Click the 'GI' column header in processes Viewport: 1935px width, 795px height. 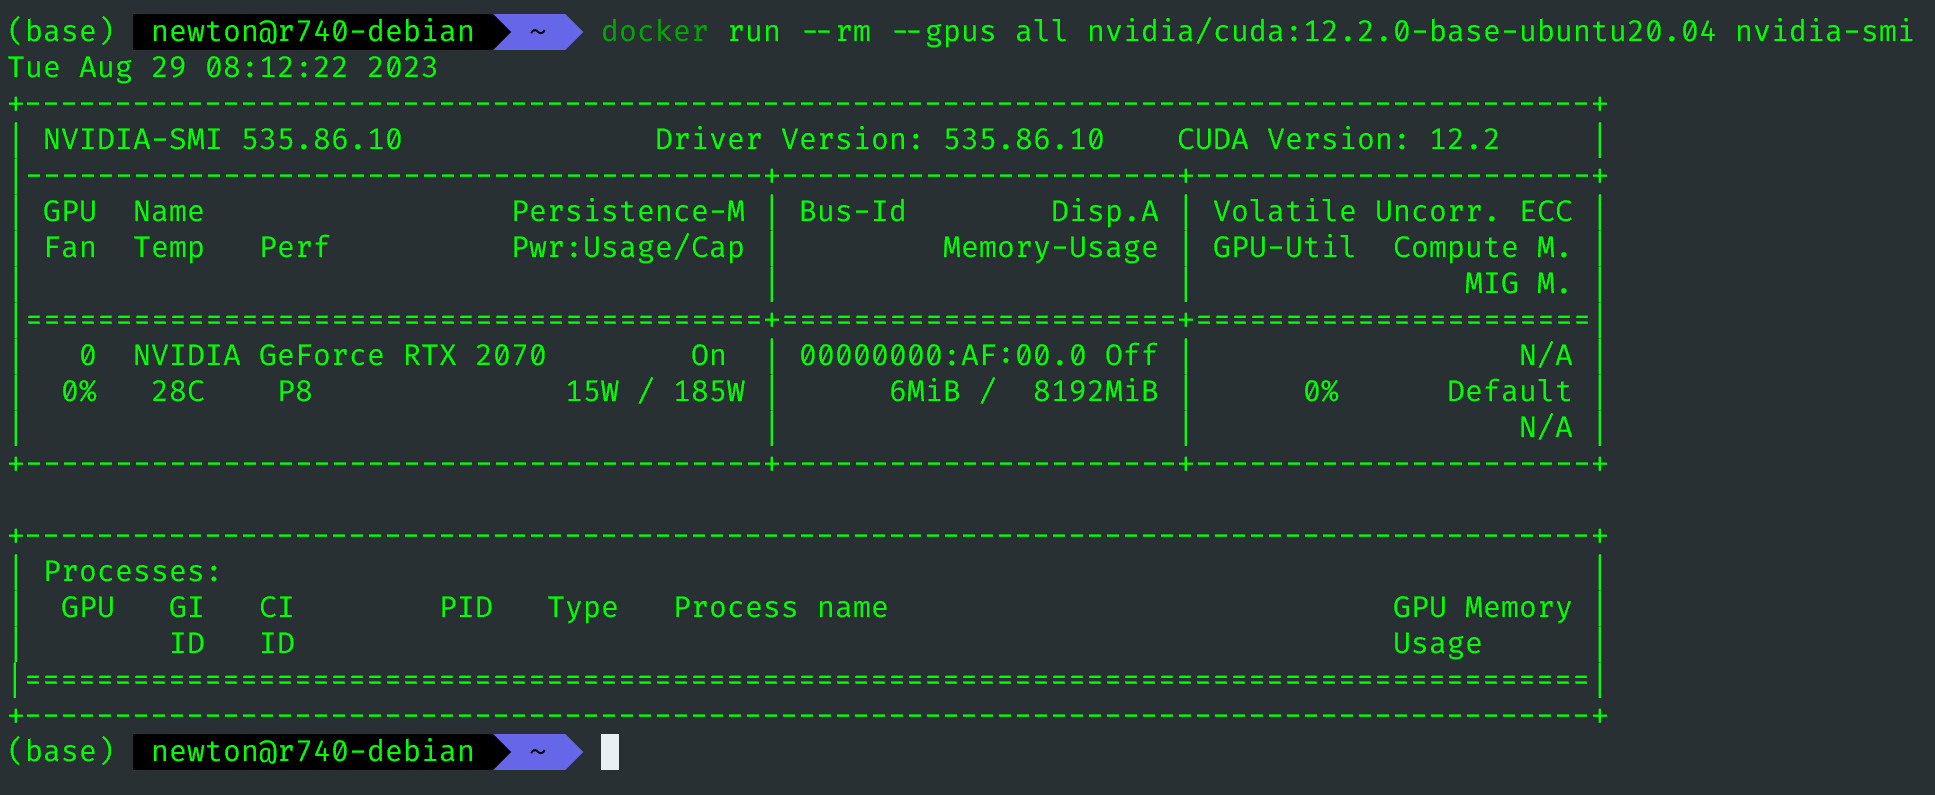click(187, 608)
